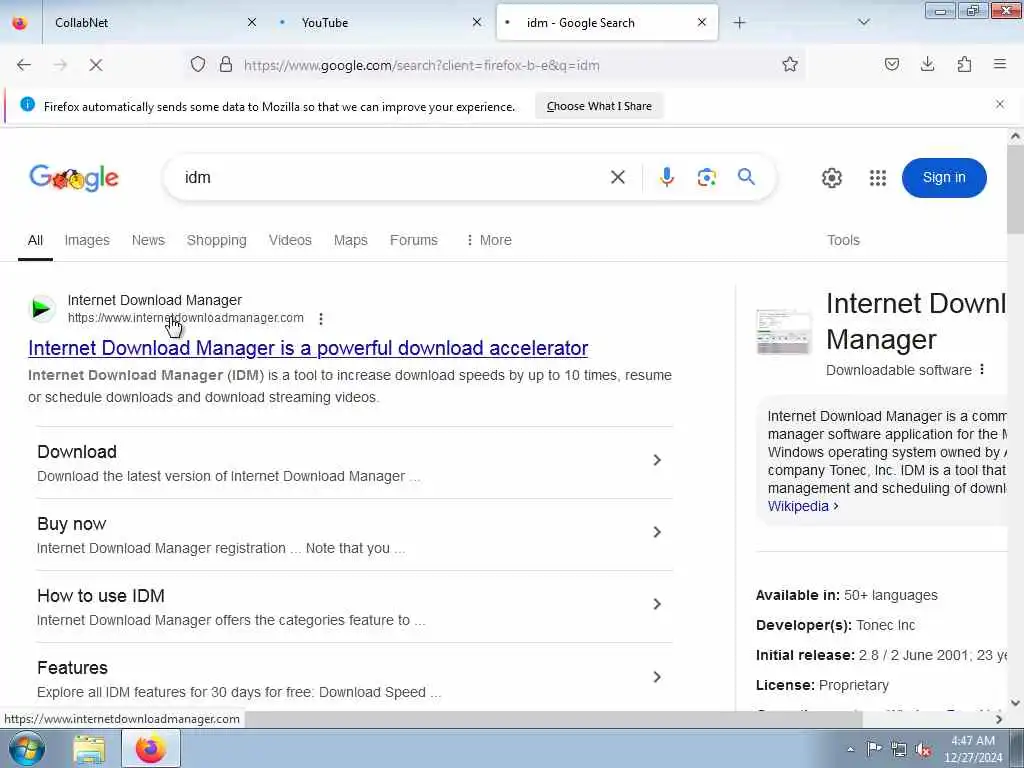This screenshot has height=768, width=1024.
Task: Open the How to use IDM title
Action: (x=101, y=596)
